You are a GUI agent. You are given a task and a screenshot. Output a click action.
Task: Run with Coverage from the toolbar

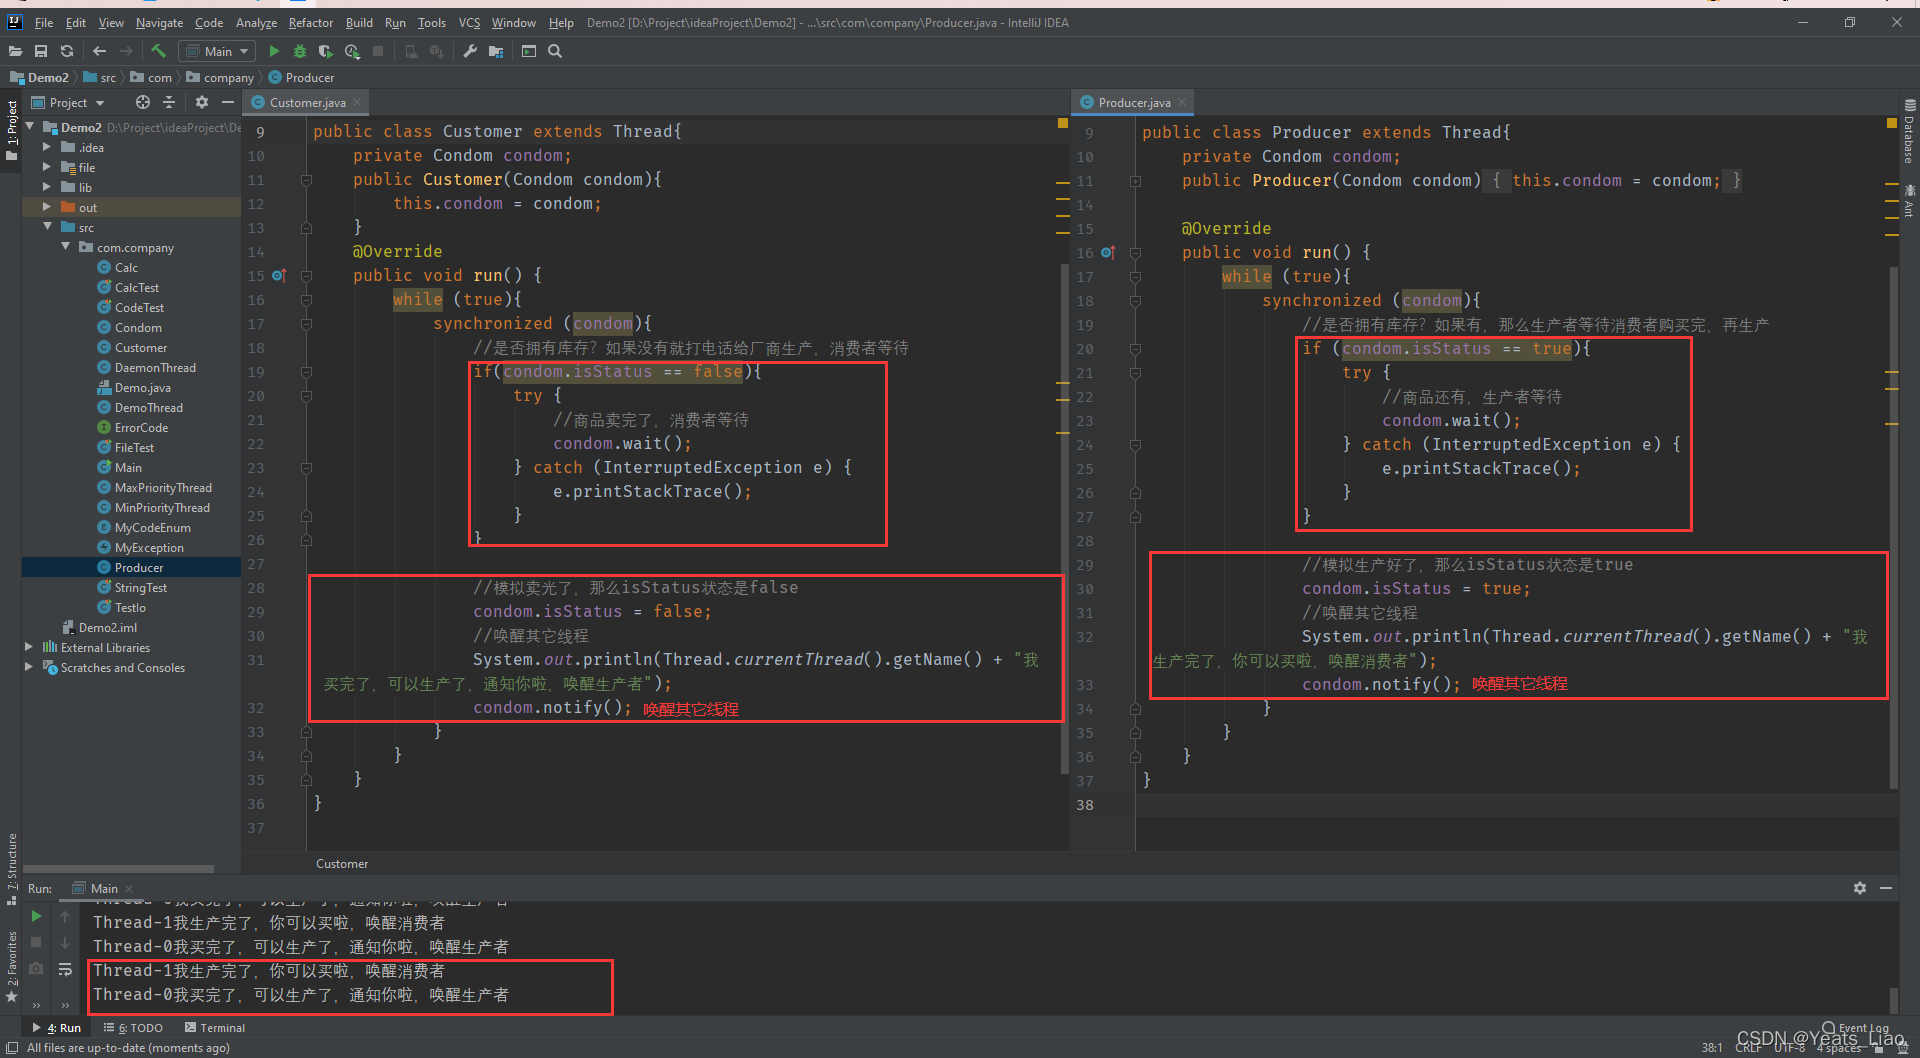(x=325, y=51)
